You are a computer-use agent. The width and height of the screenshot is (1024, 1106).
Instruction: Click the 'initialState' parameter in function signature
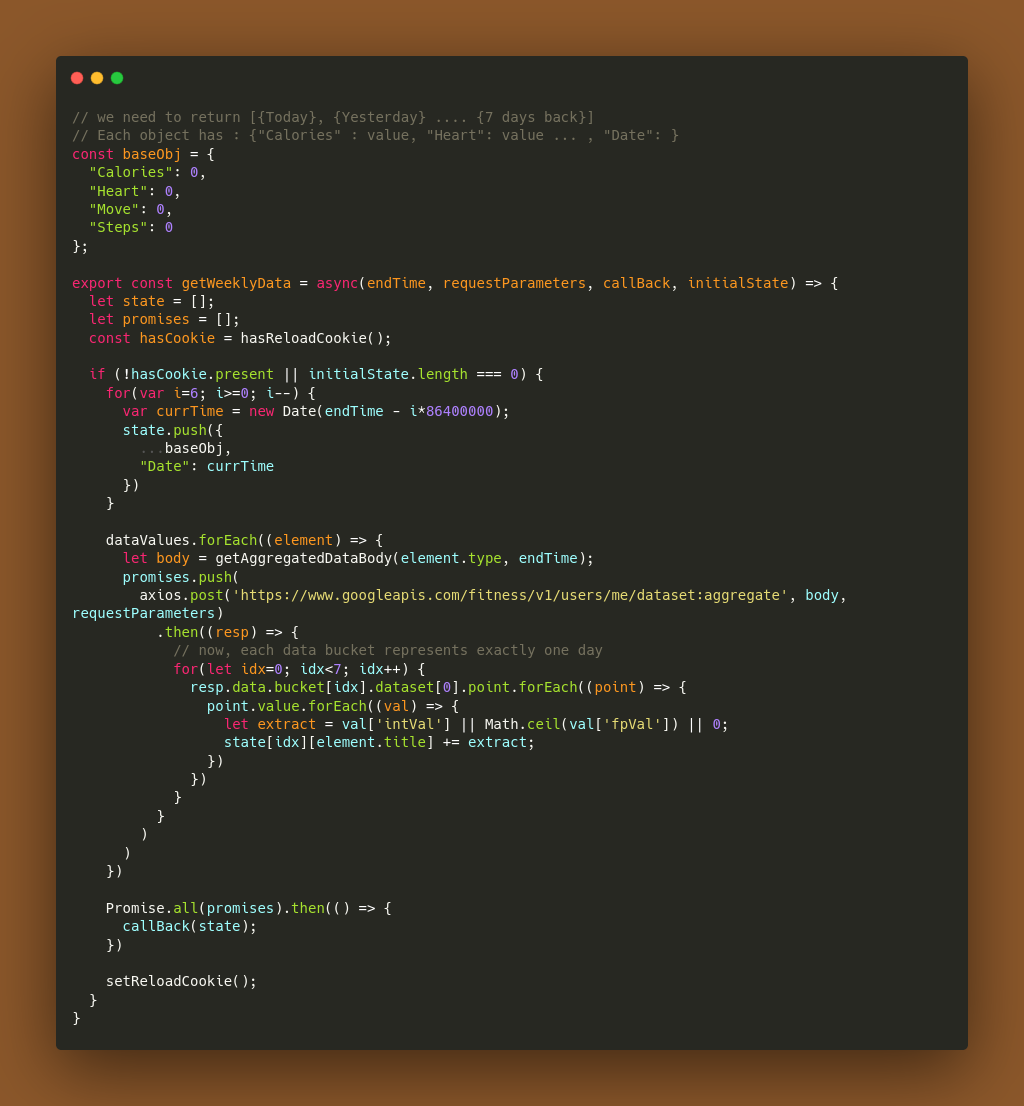[738, 283]
